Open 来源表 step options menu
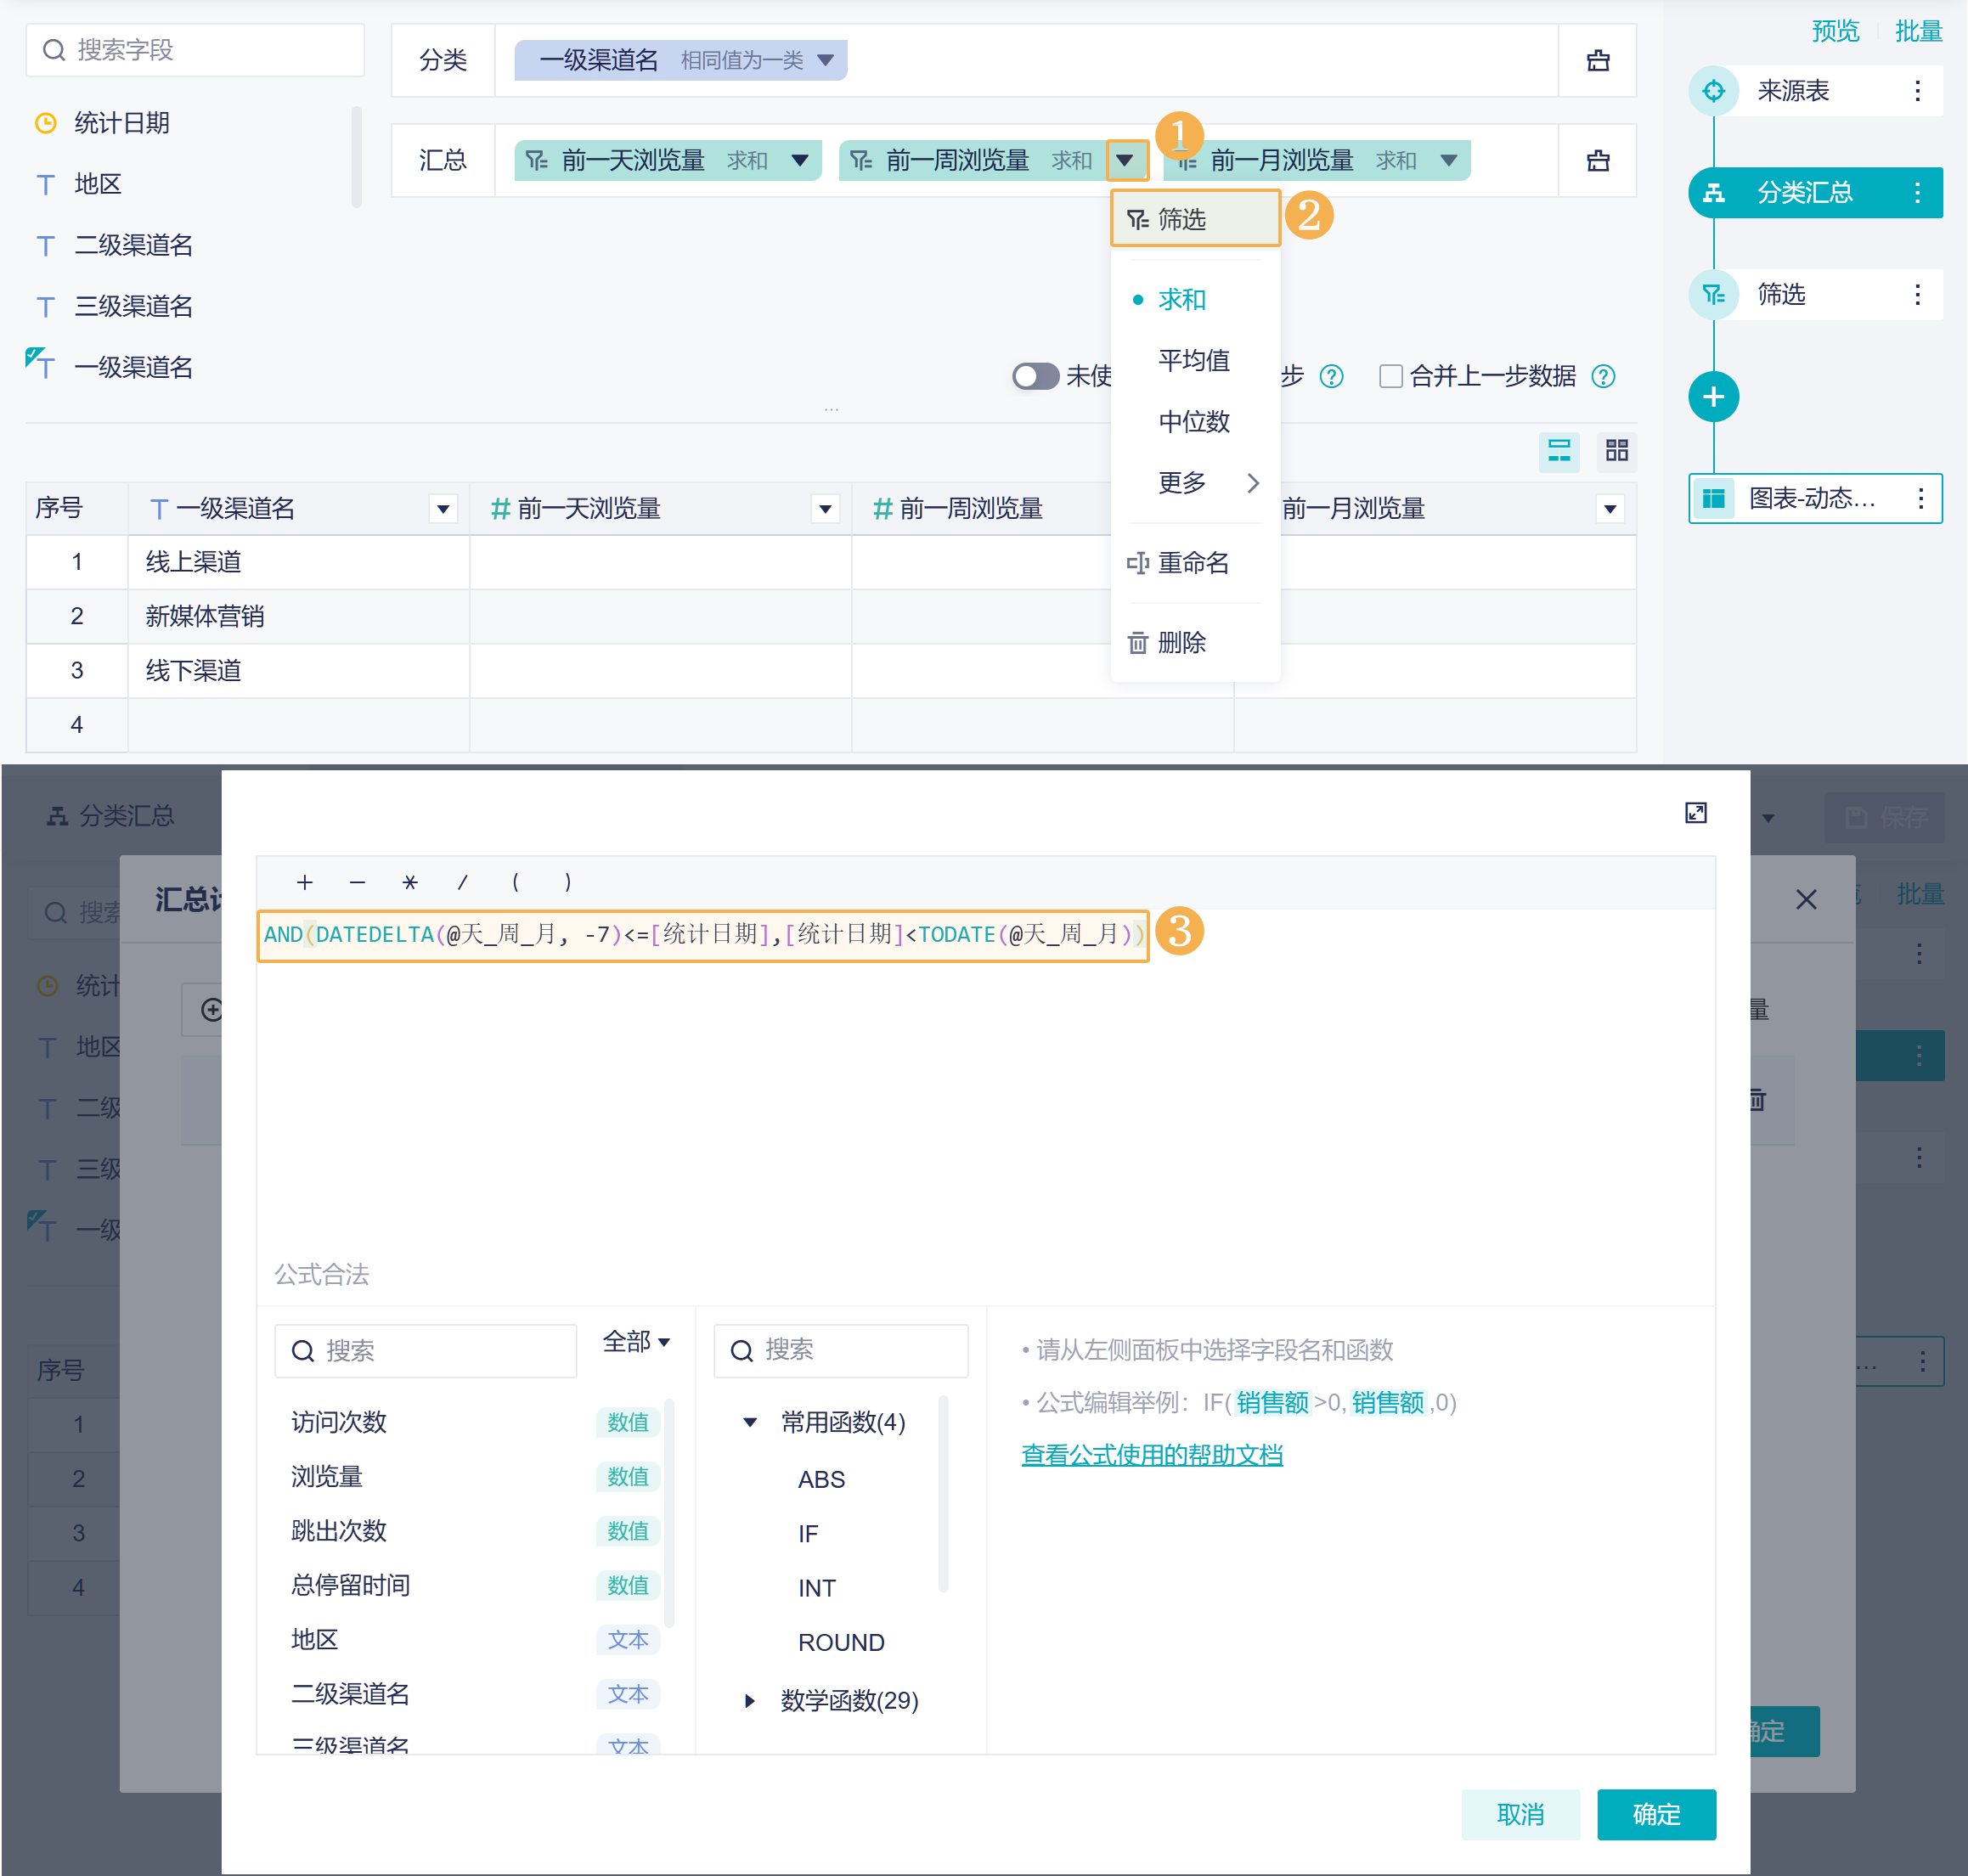This screenshot has height=1876, width=1968. (1916, 91)
